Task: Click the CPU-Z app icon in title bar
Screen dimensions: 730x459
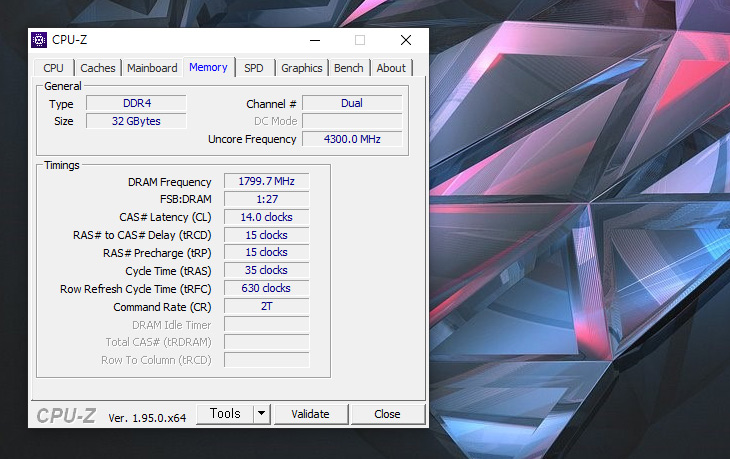Action: pos(39,40)
